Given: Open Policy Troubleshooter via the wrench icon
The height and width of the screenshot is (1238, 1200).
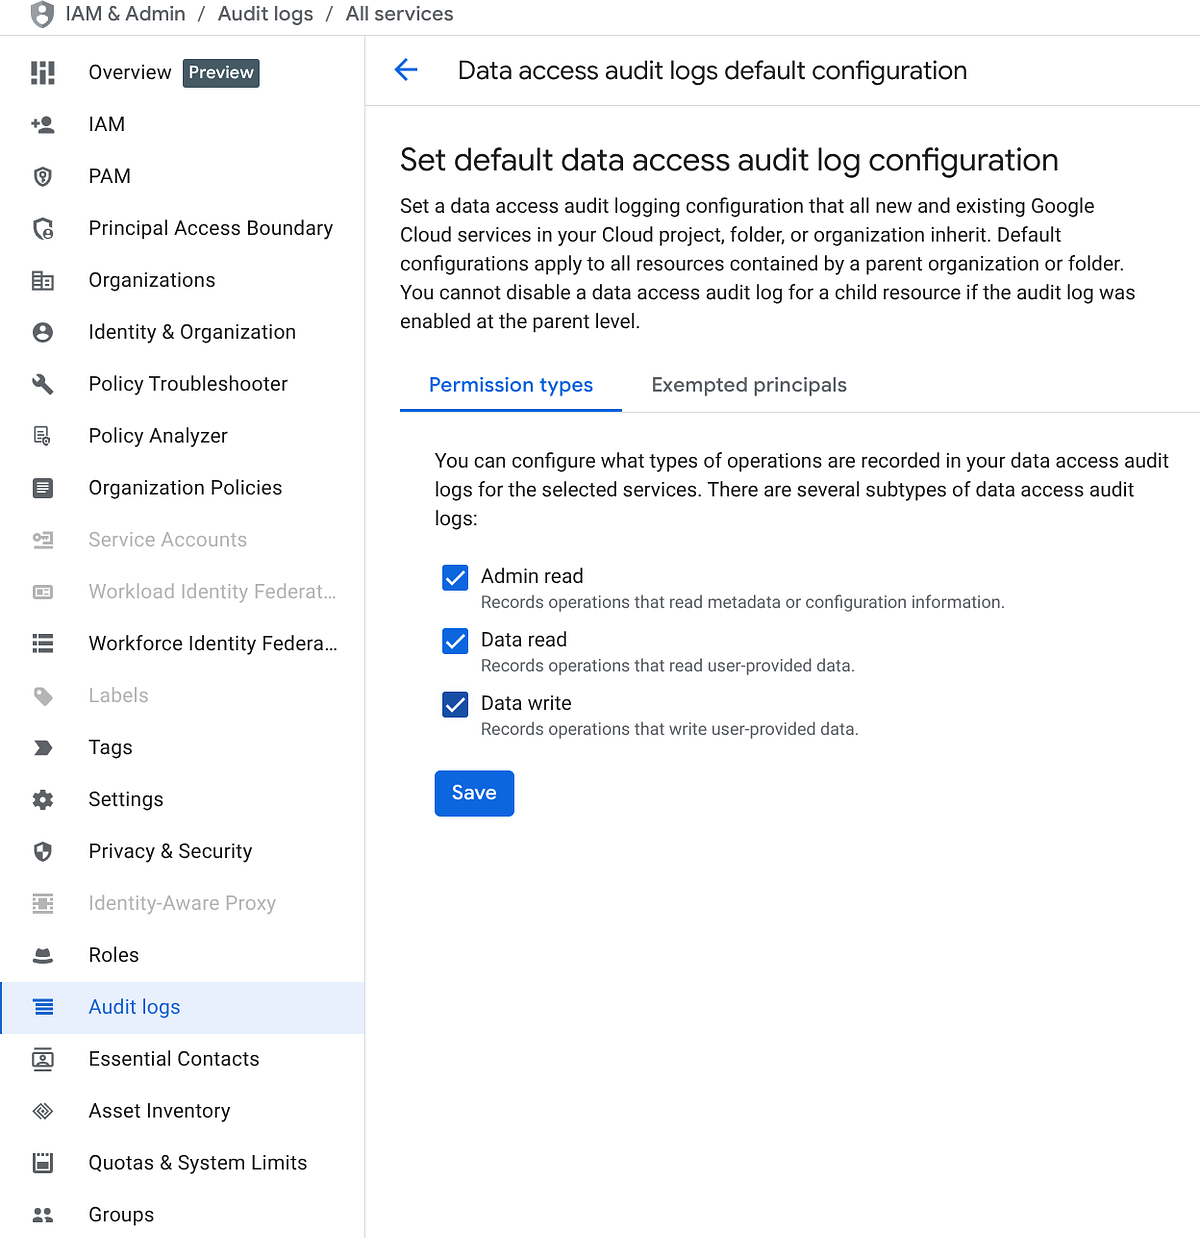Looking at the screenshot, I should click(42, 383).
